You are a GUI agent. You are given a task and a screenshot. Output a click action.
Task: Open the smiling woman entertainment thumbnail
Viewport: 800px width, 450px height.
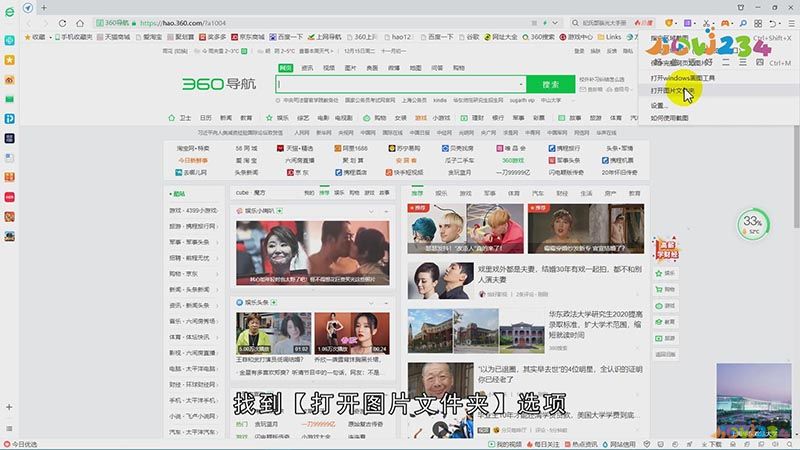coord(312,253)
